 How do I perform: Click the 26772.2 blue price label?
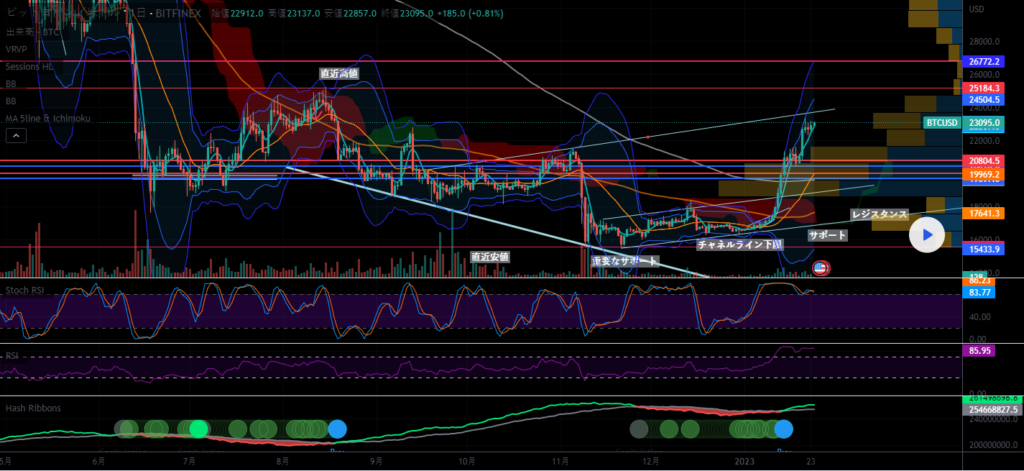click(x=984, y=61)
